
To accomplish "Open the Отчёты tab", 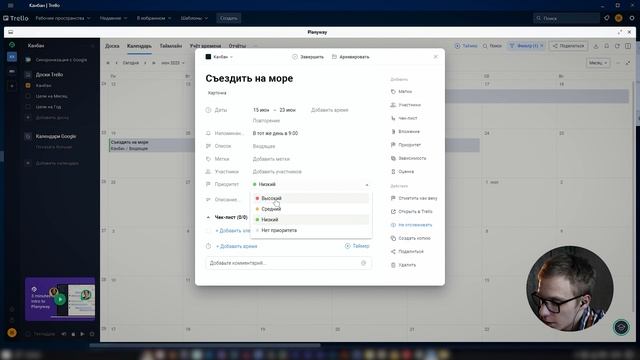I will click(237, 46).
